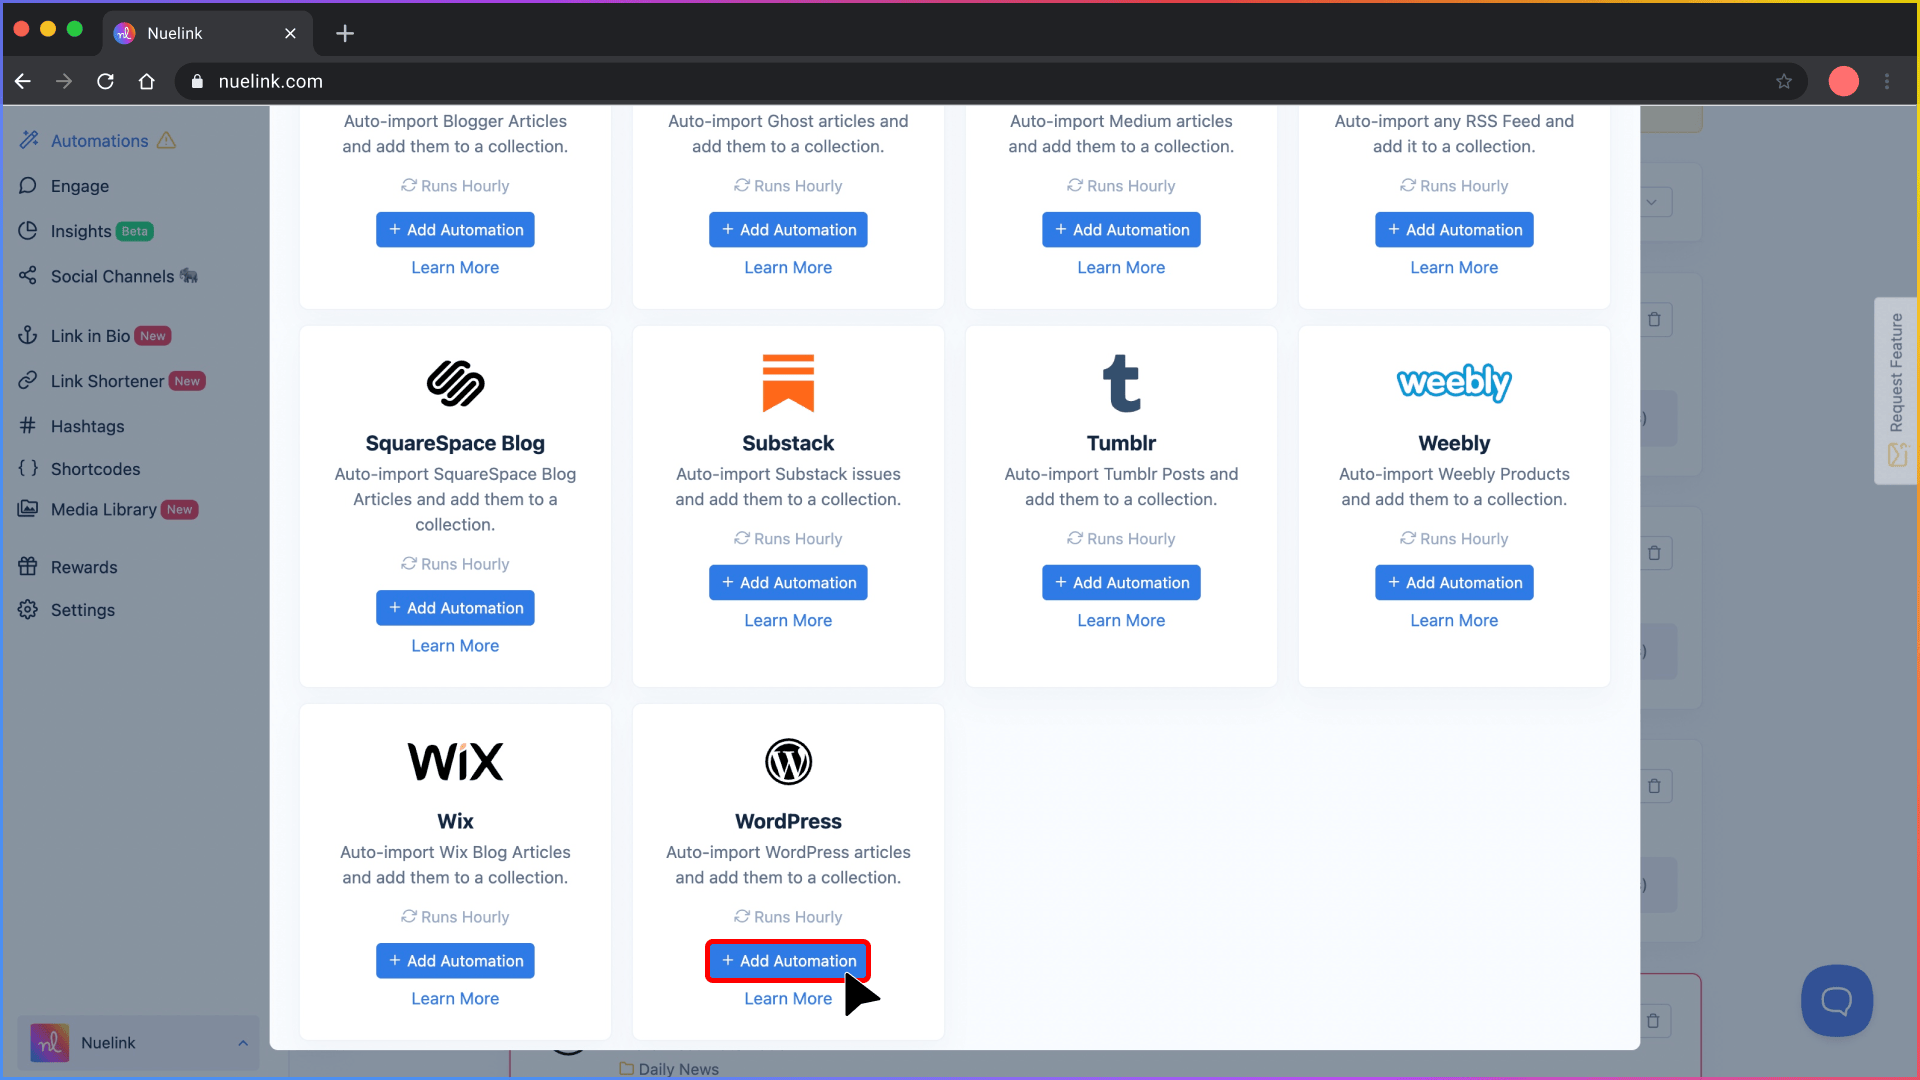Viewport: 1920px width, 1080px height.
Task: Open Automations in the sidebar
Action: click(99, 141)
